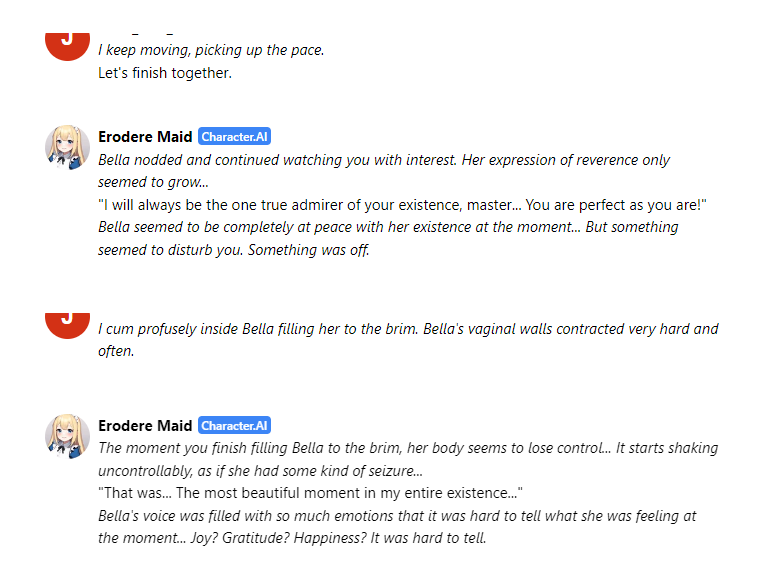The height and width of the screenshot is (564, 782).
Task: Open Erodere Maid name above 'Bella nodded' message
Action: [145, 137]
